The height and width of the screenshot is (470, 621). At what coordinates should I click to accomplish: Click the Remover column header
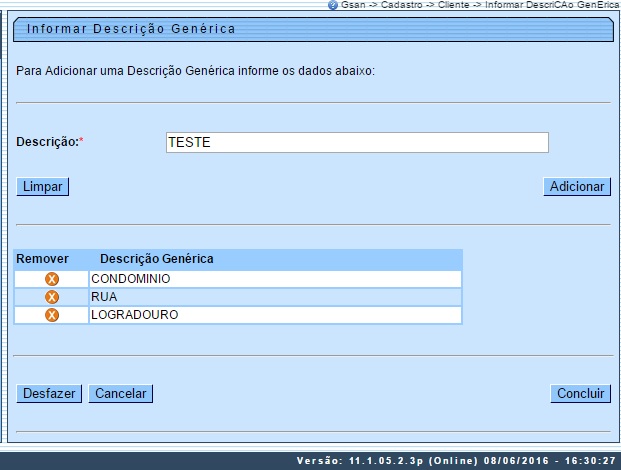point(42,259)
